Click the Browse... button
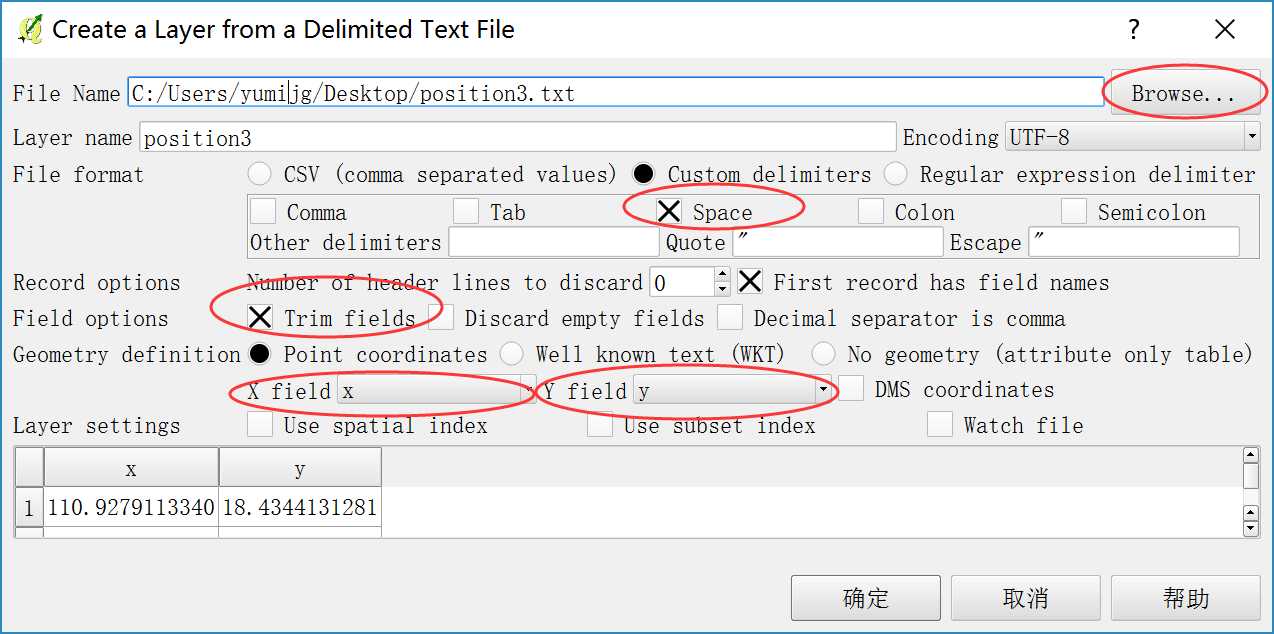This screenshot has width=1274, height=634. (1184, 93)
